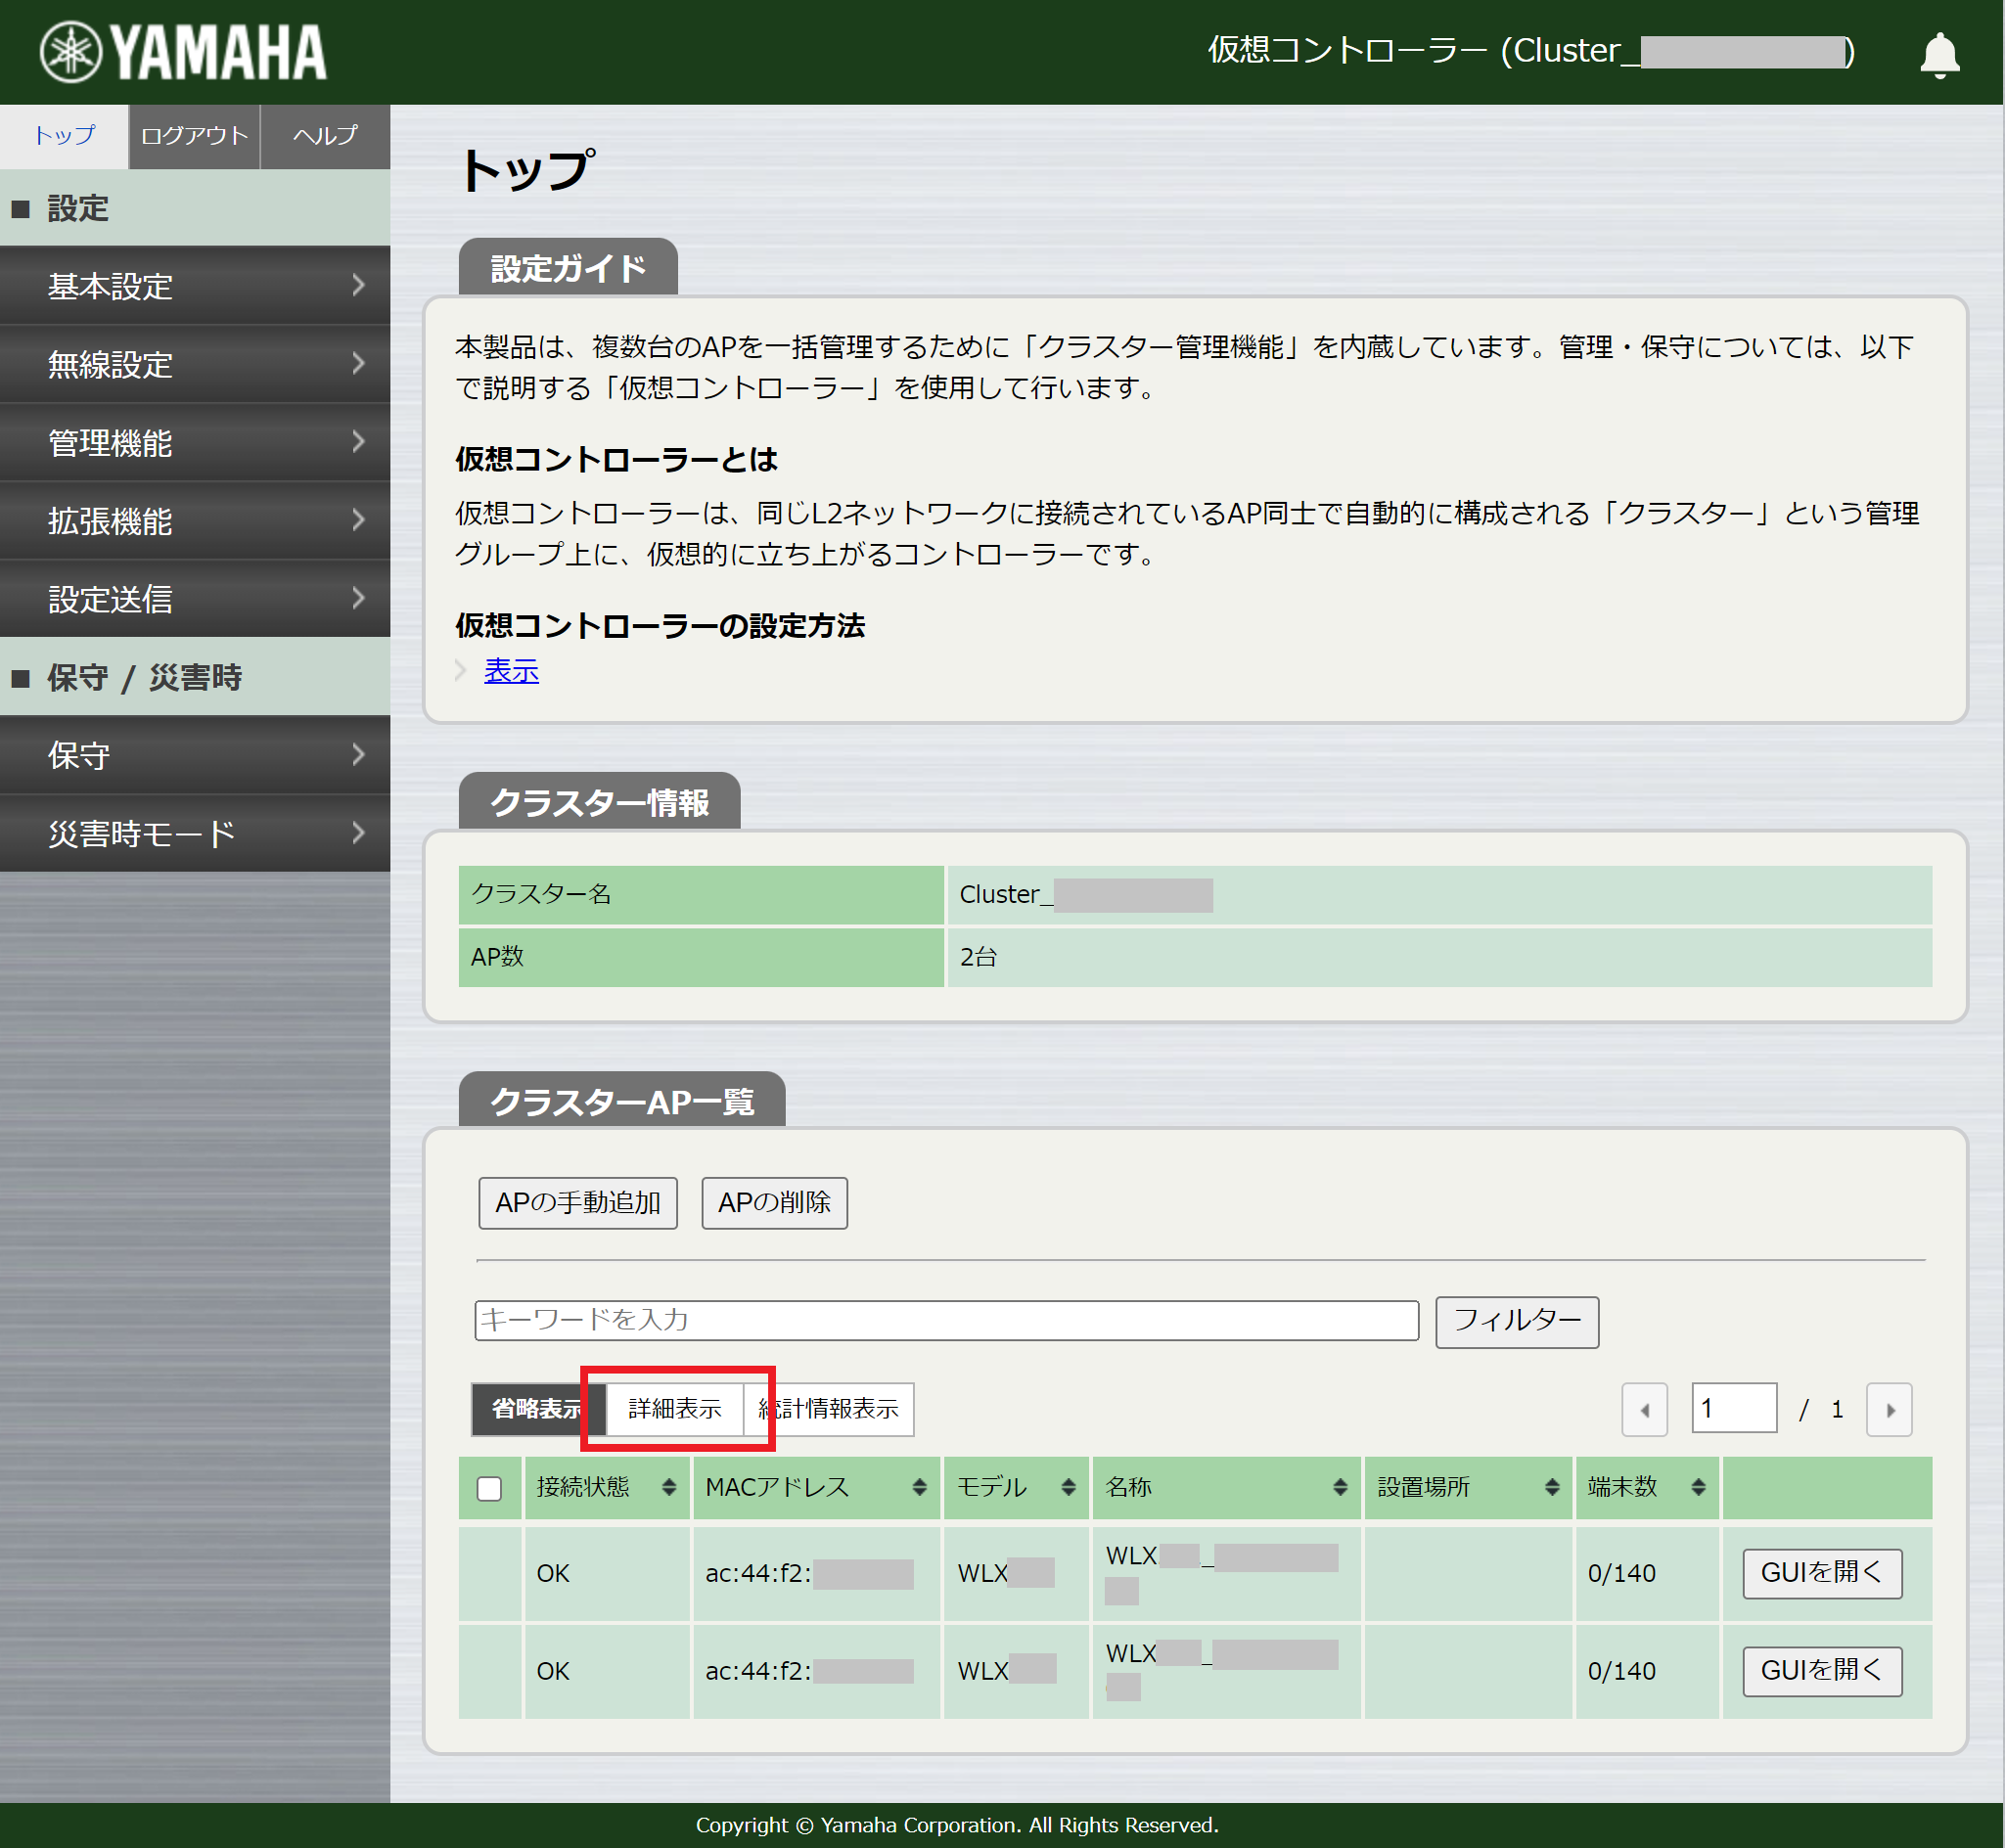The height and width of the screenshot is (1848, 2005).
Task: Expand 基本設定 menu
Action: coord(195,286)
